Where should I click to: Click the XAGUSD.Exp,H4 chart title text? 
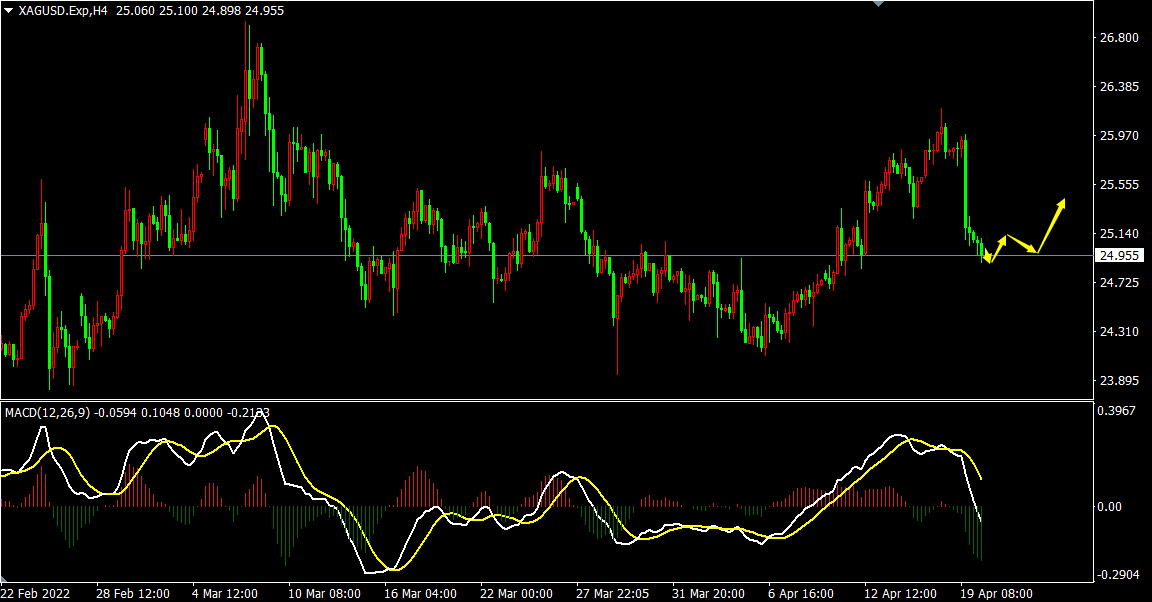[x=63, y=9]
